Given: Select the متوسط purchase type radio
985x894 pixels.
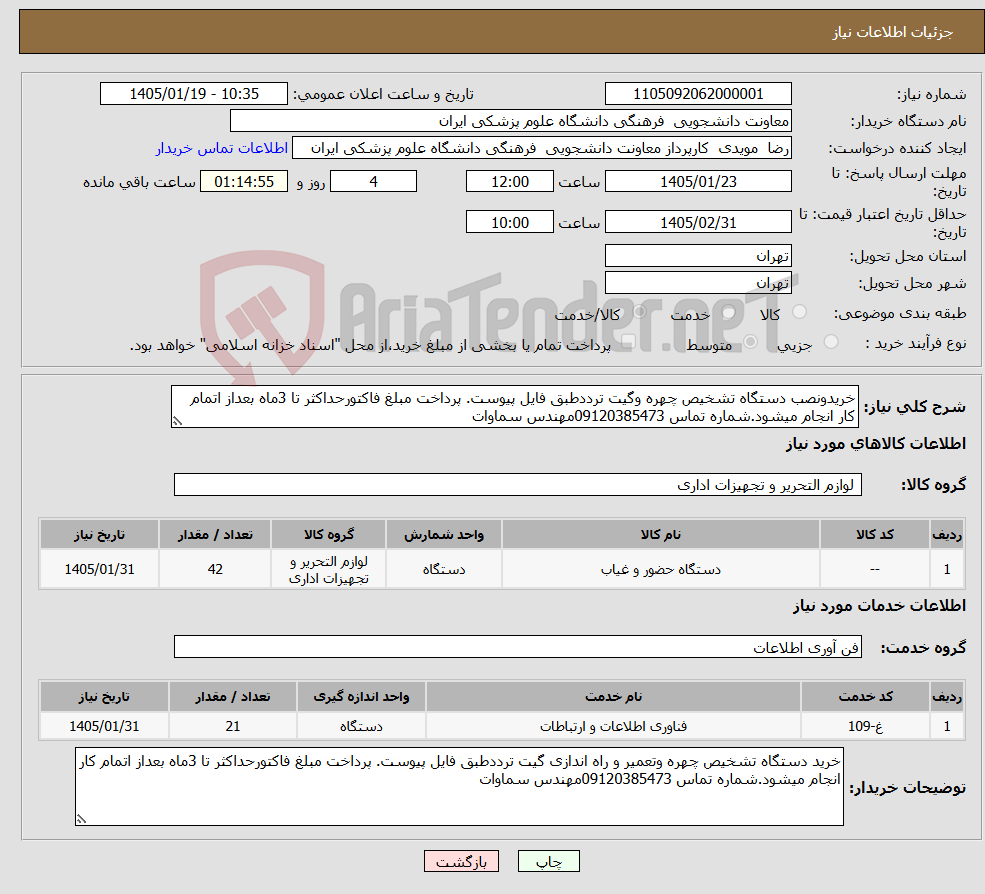Looking at the screenshot, I should 750,342.
